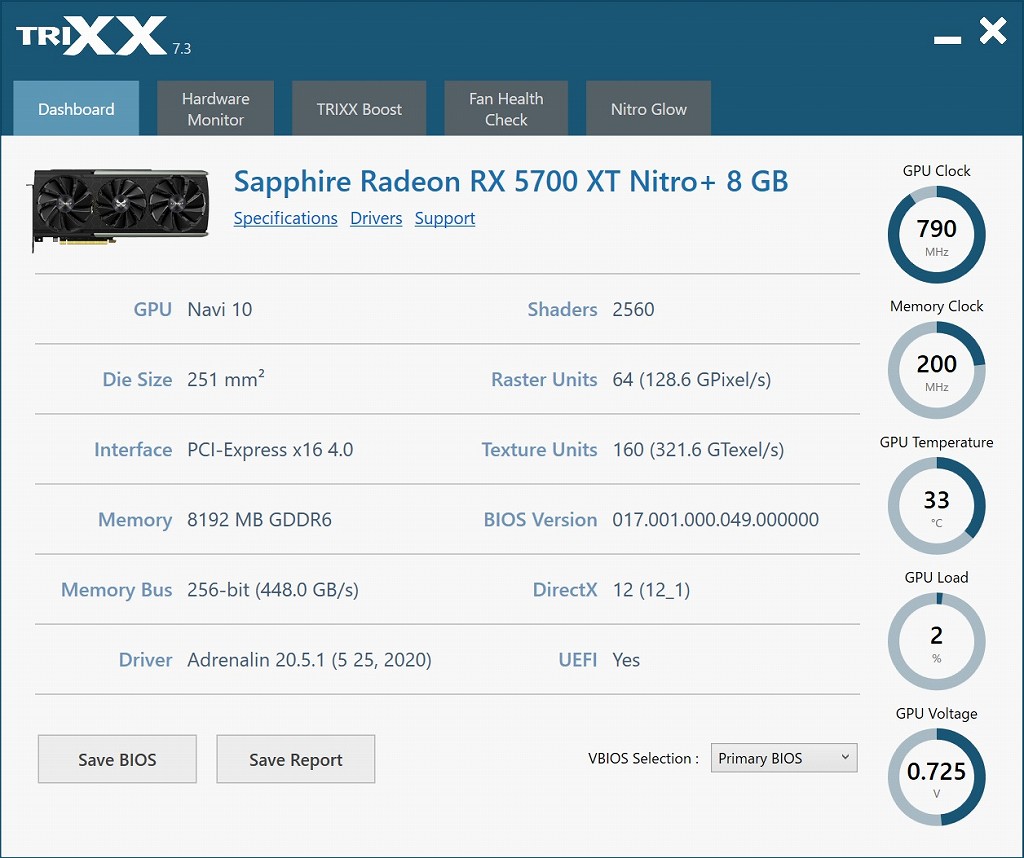Viewport: 1024px width, 858px height.
Task: Click the graphics card thumbnail image
Action: pos(120,208)
